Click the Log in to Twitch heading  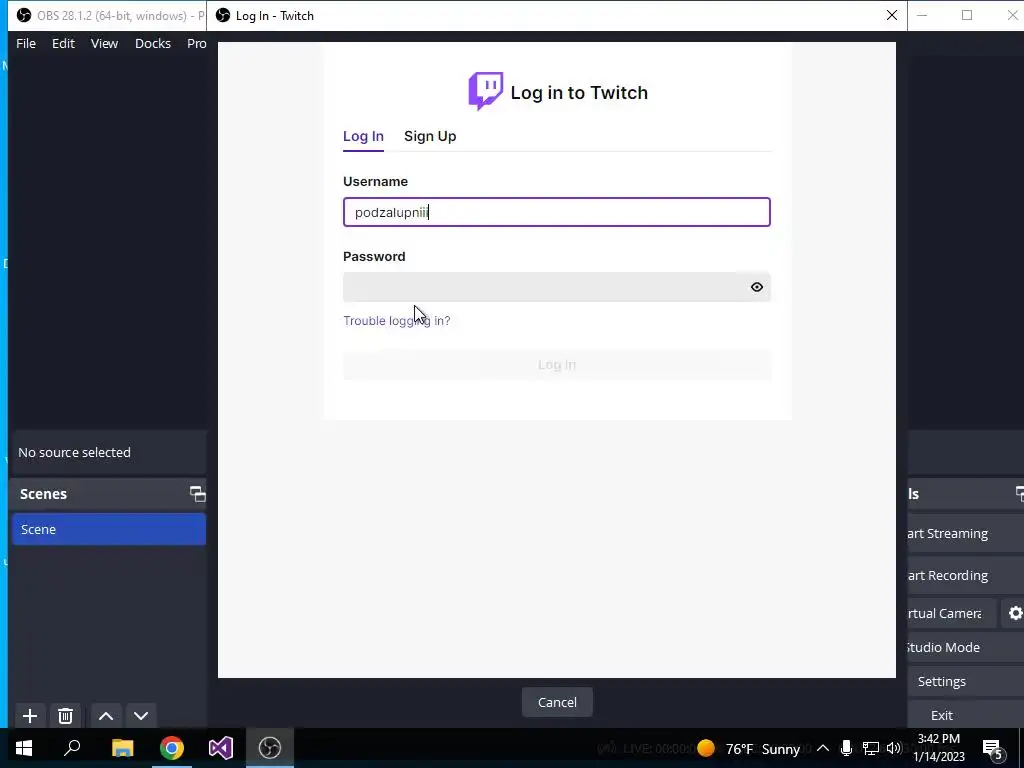point(579,93)
